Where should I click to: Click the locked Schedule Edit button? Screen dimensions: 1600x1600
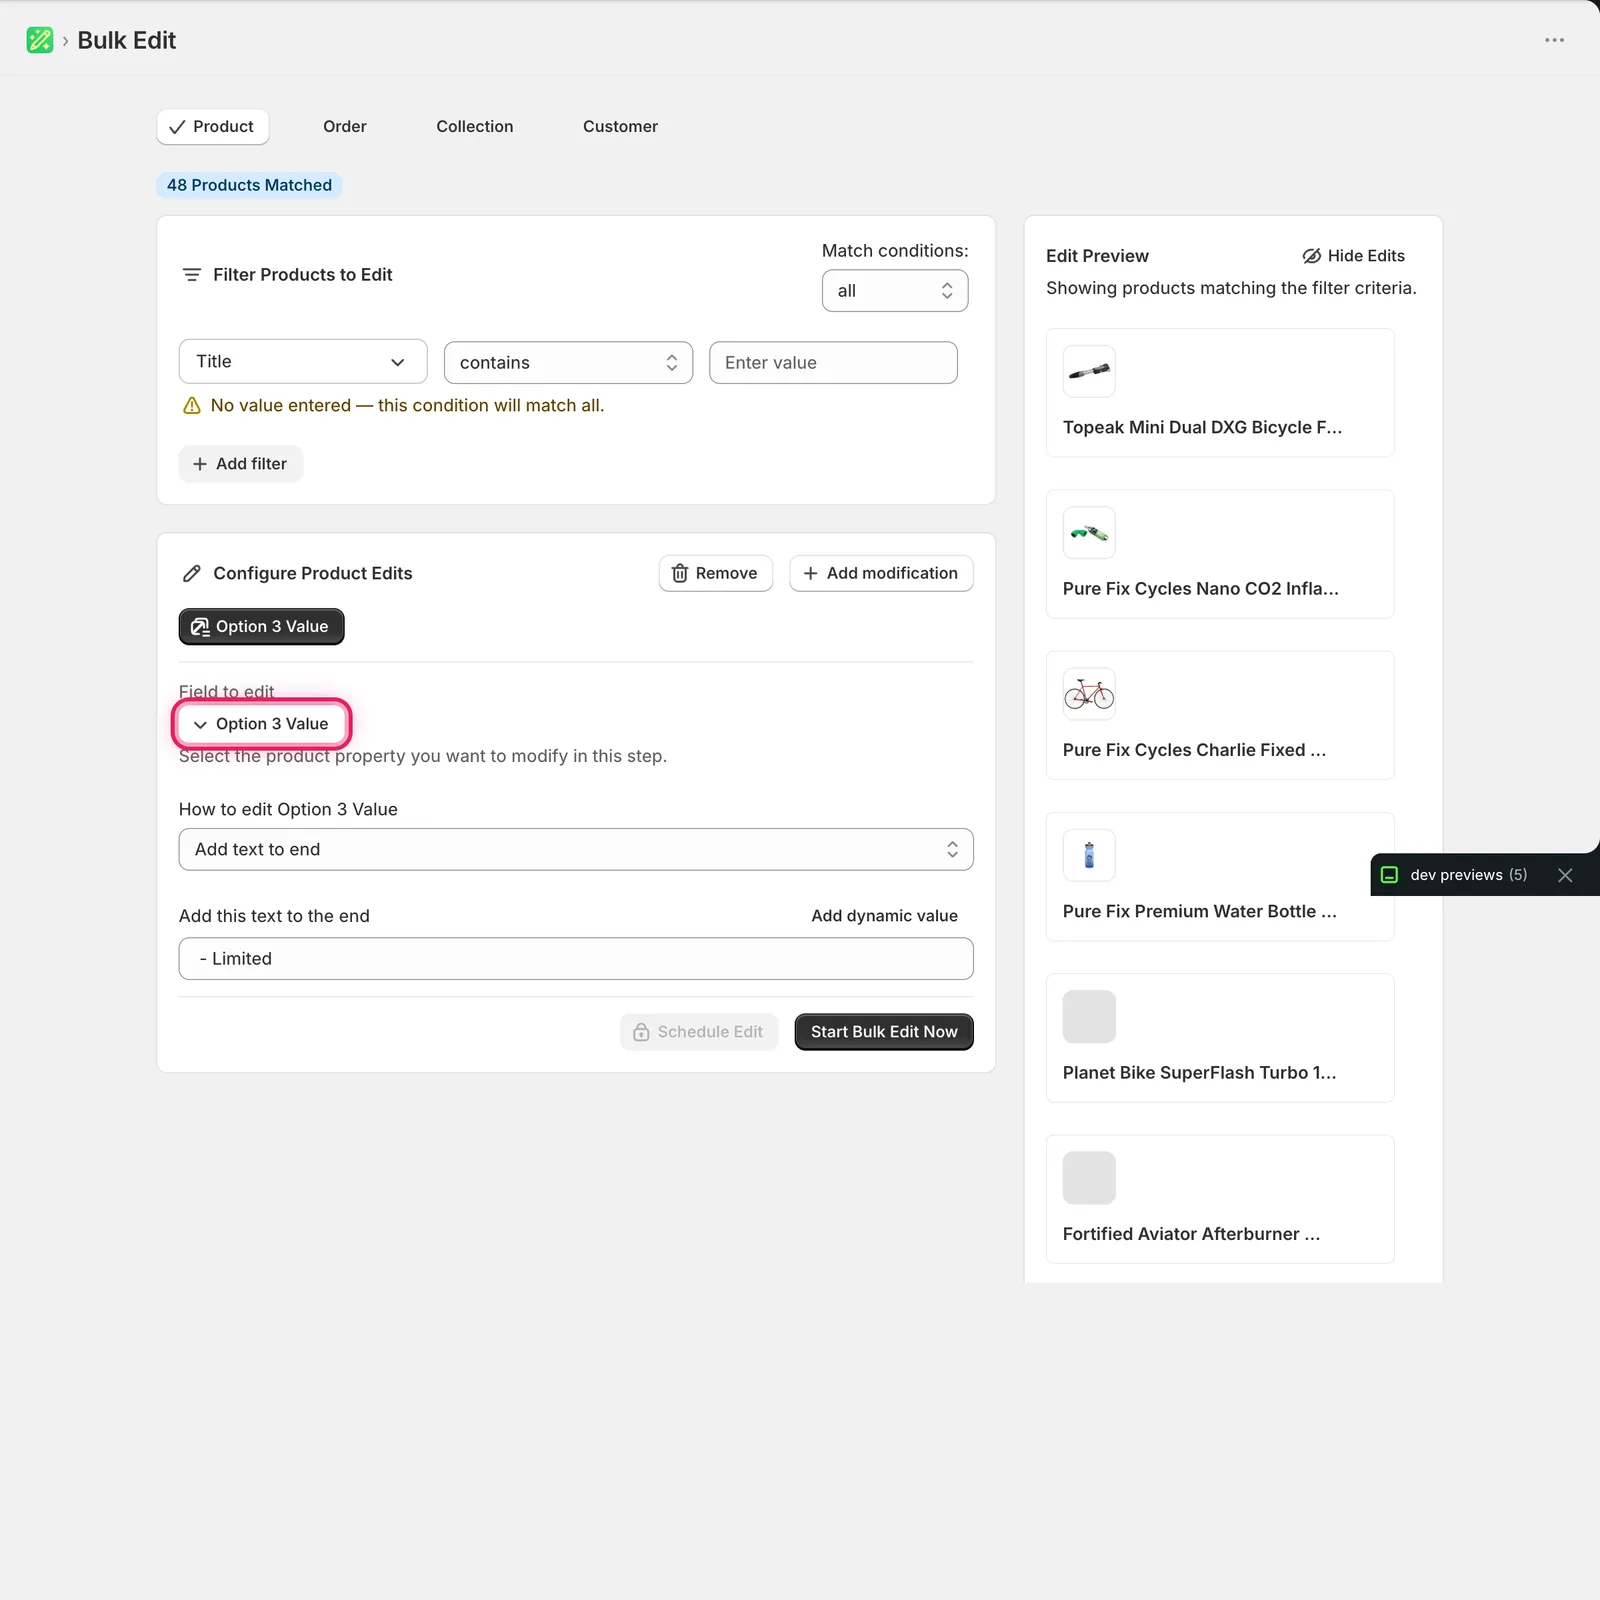(699, 1032)
